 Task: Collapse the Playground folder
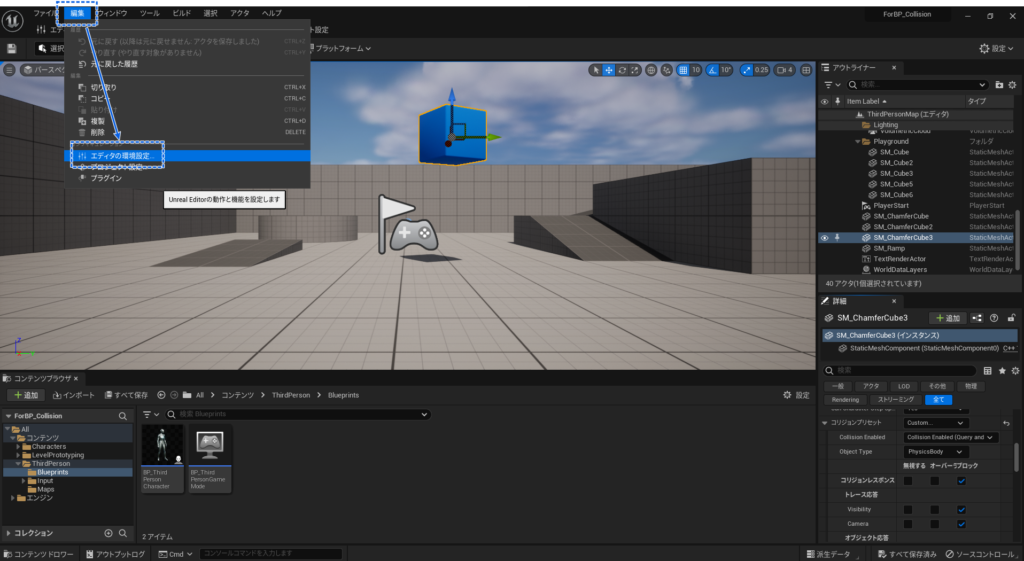point(857,142)
